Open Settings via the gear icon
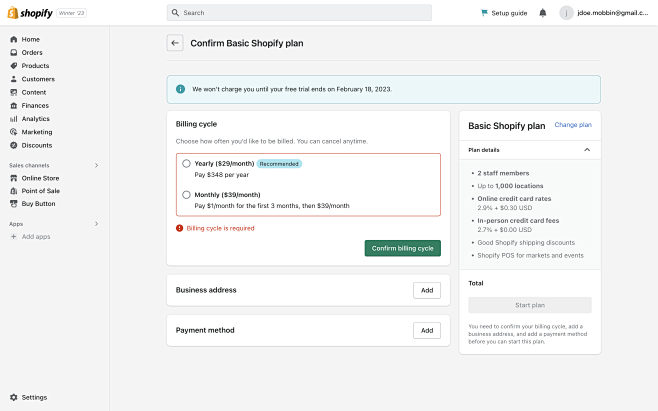This screenshot has width=658, height=411. click(14, 397)
